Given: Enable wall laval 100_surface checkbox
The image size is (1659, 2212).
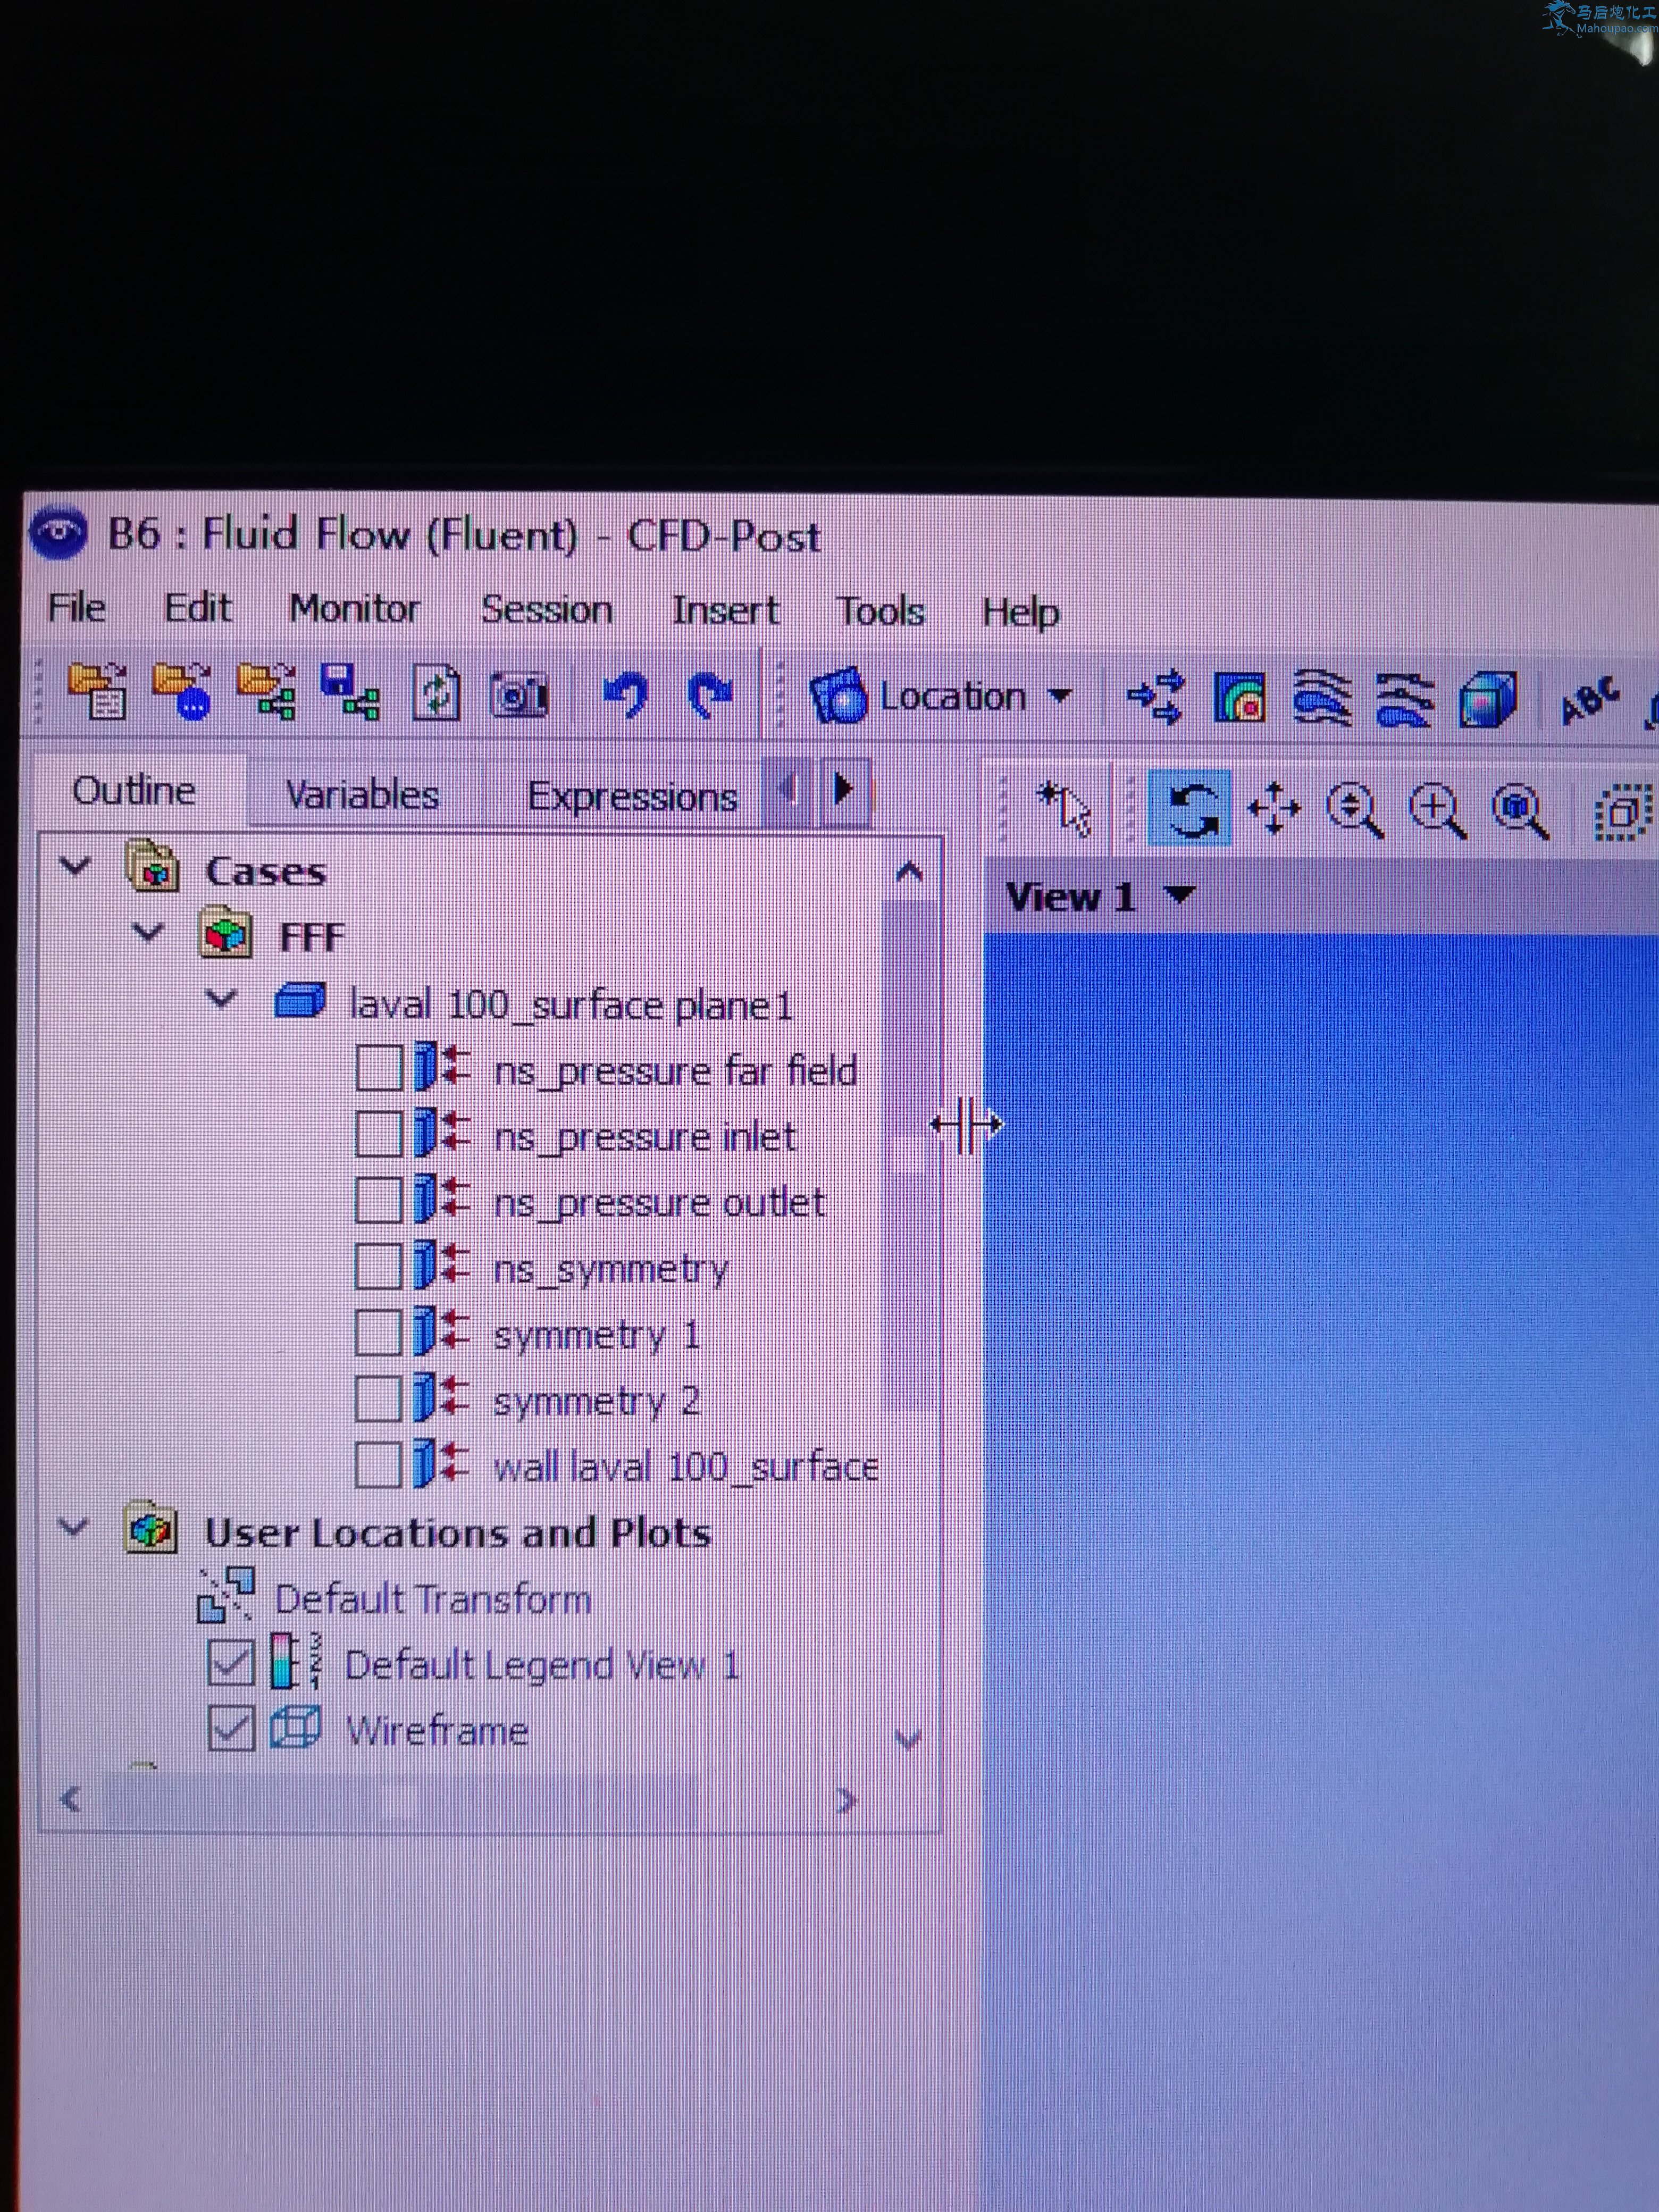Looking at the screenshot, I should coord(380,1466).
